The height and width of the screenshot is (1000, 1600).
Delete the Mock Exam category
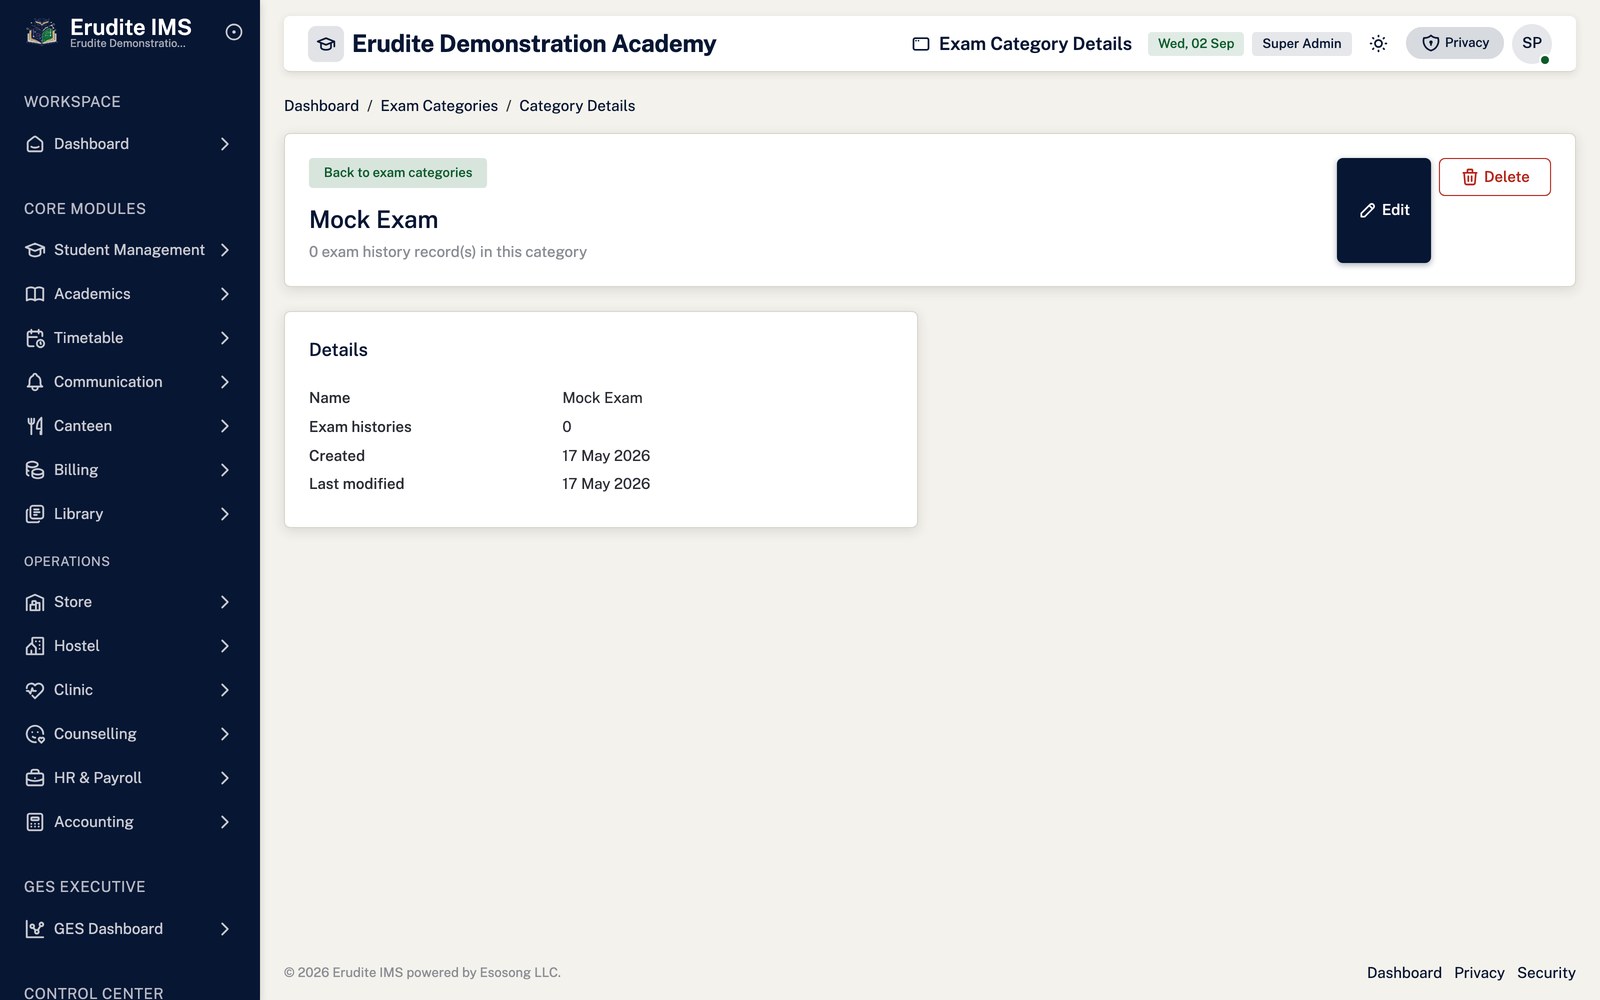pos(1495,177)
